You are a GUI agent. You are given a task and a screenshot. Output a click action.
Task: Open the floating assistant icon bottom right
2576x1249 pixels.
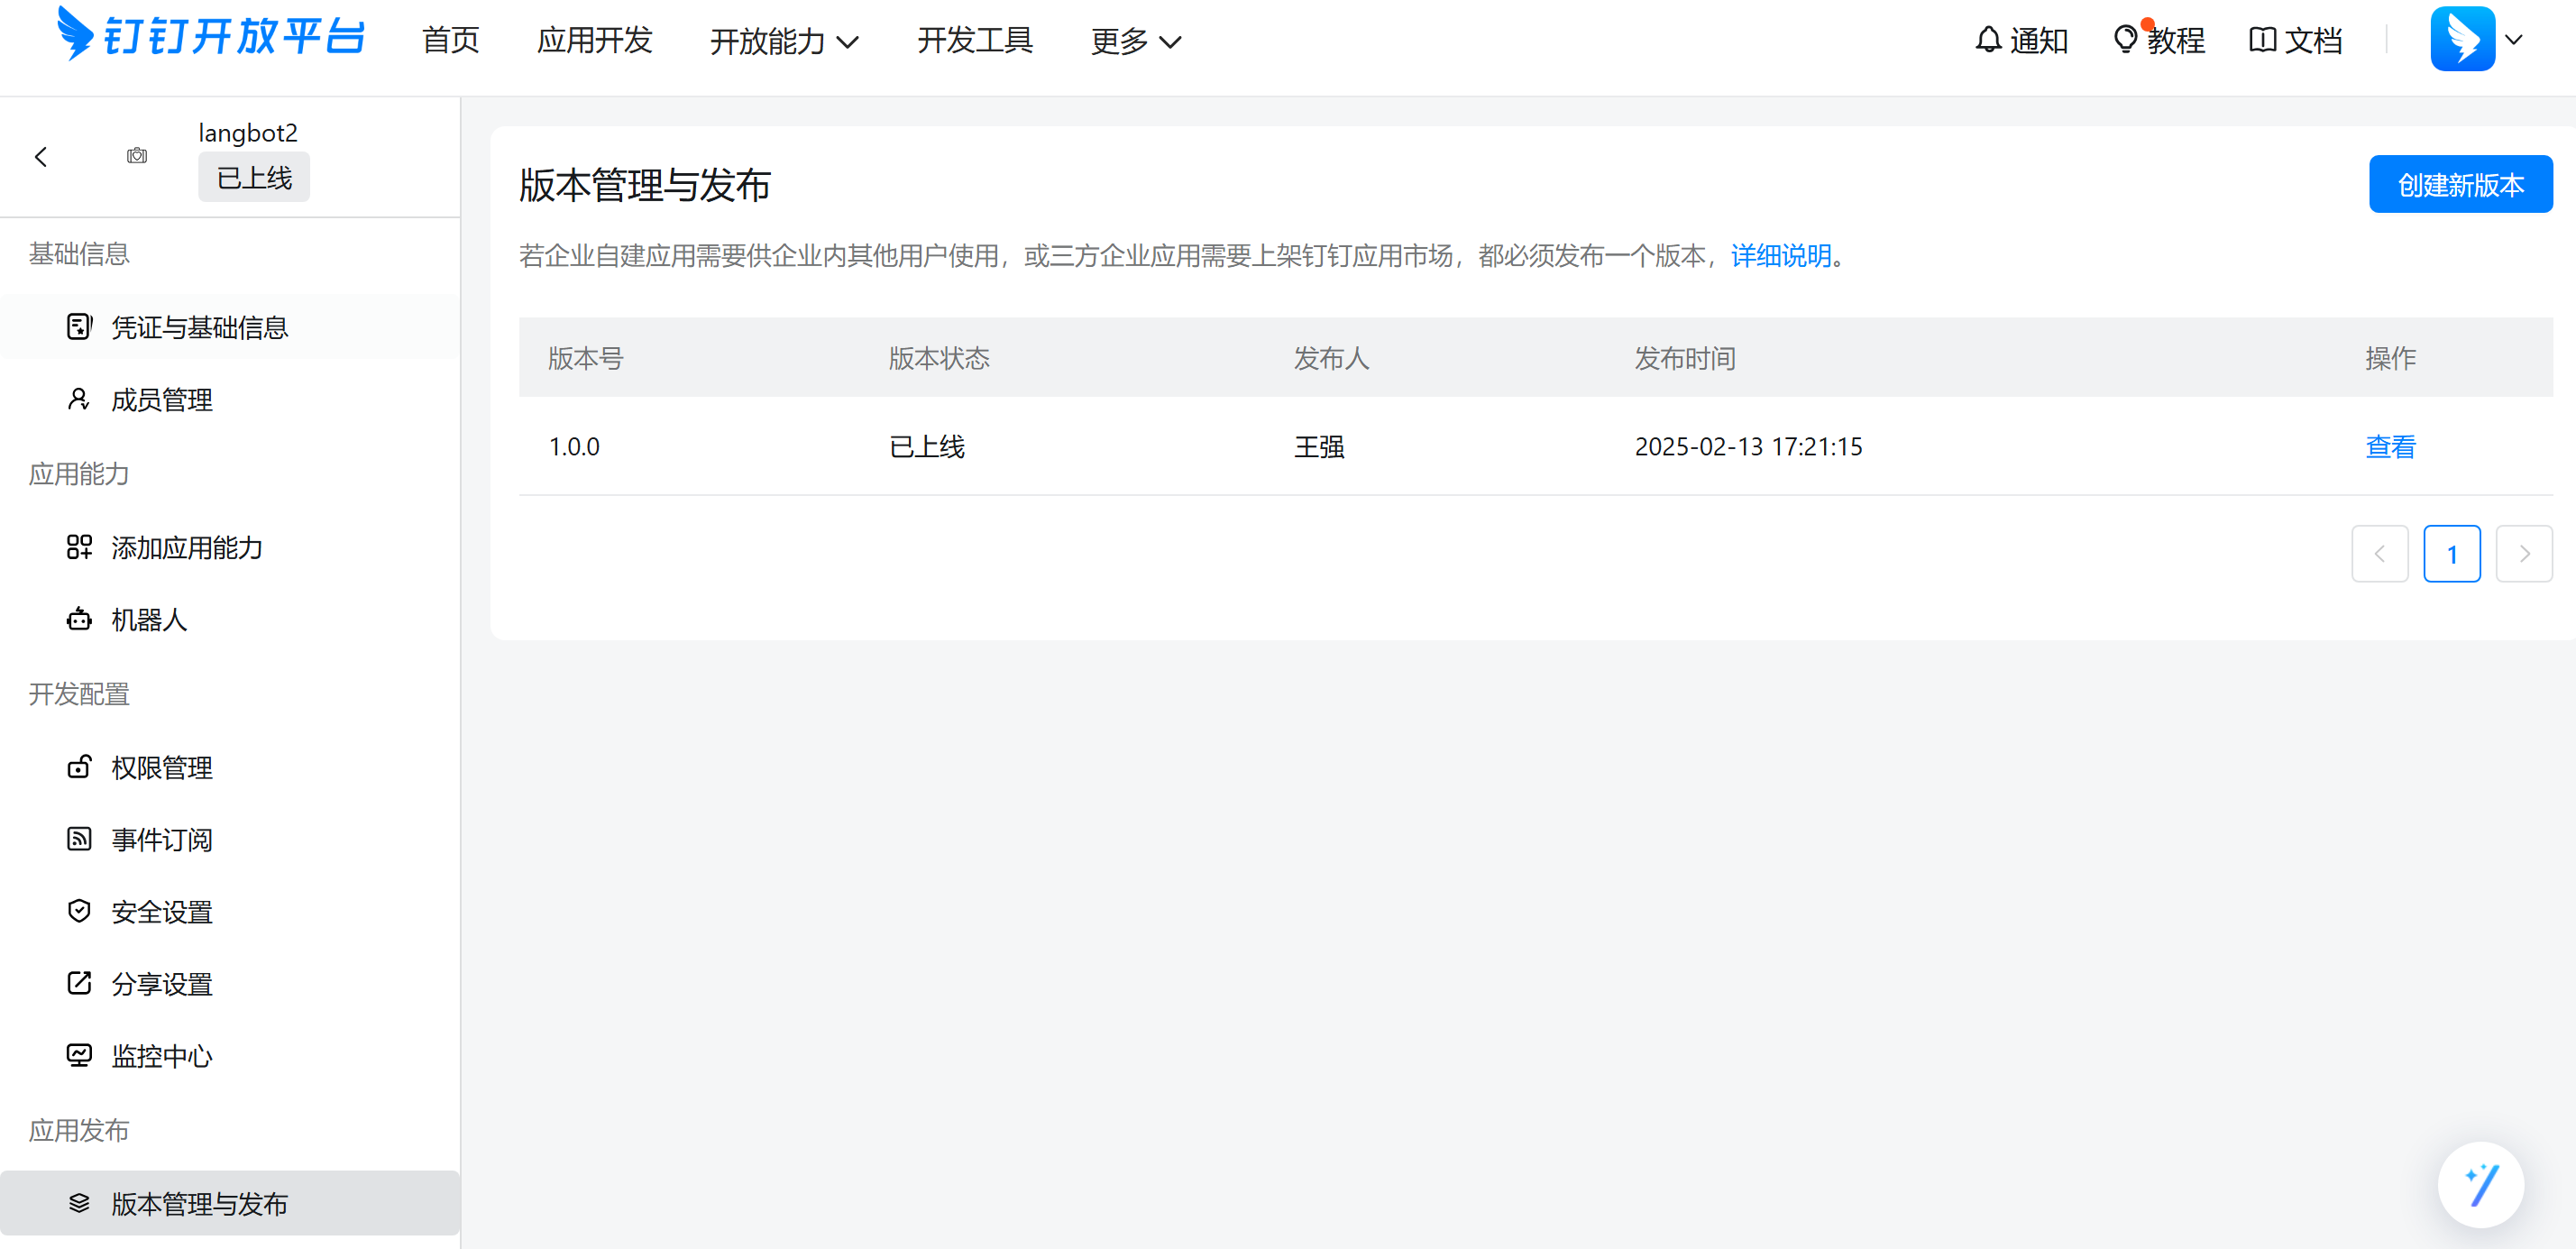2481,1184
